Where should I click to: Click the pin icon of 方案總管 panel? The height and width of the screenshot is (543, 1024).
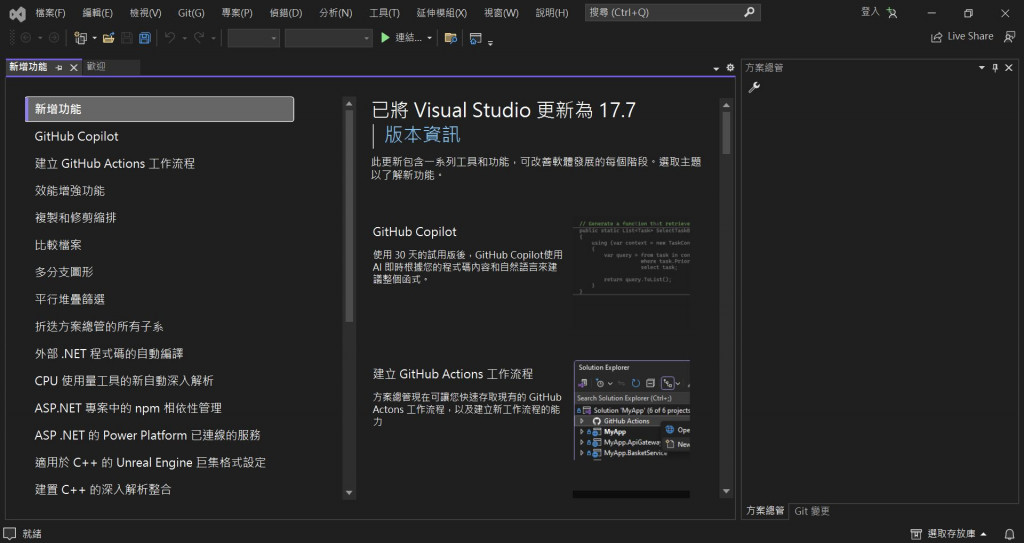click(995, 67)
